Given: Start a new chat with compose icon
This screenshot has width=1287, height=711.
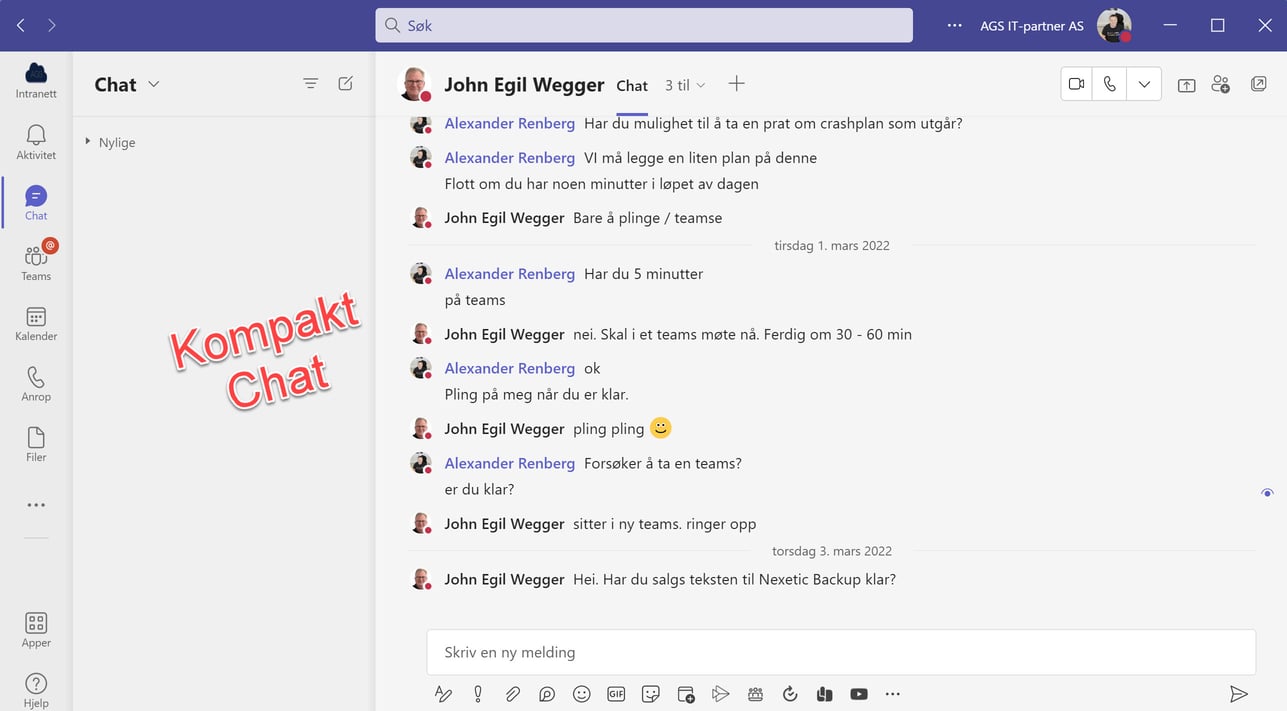Looking at the screenshot, I should tap(346, 84).
